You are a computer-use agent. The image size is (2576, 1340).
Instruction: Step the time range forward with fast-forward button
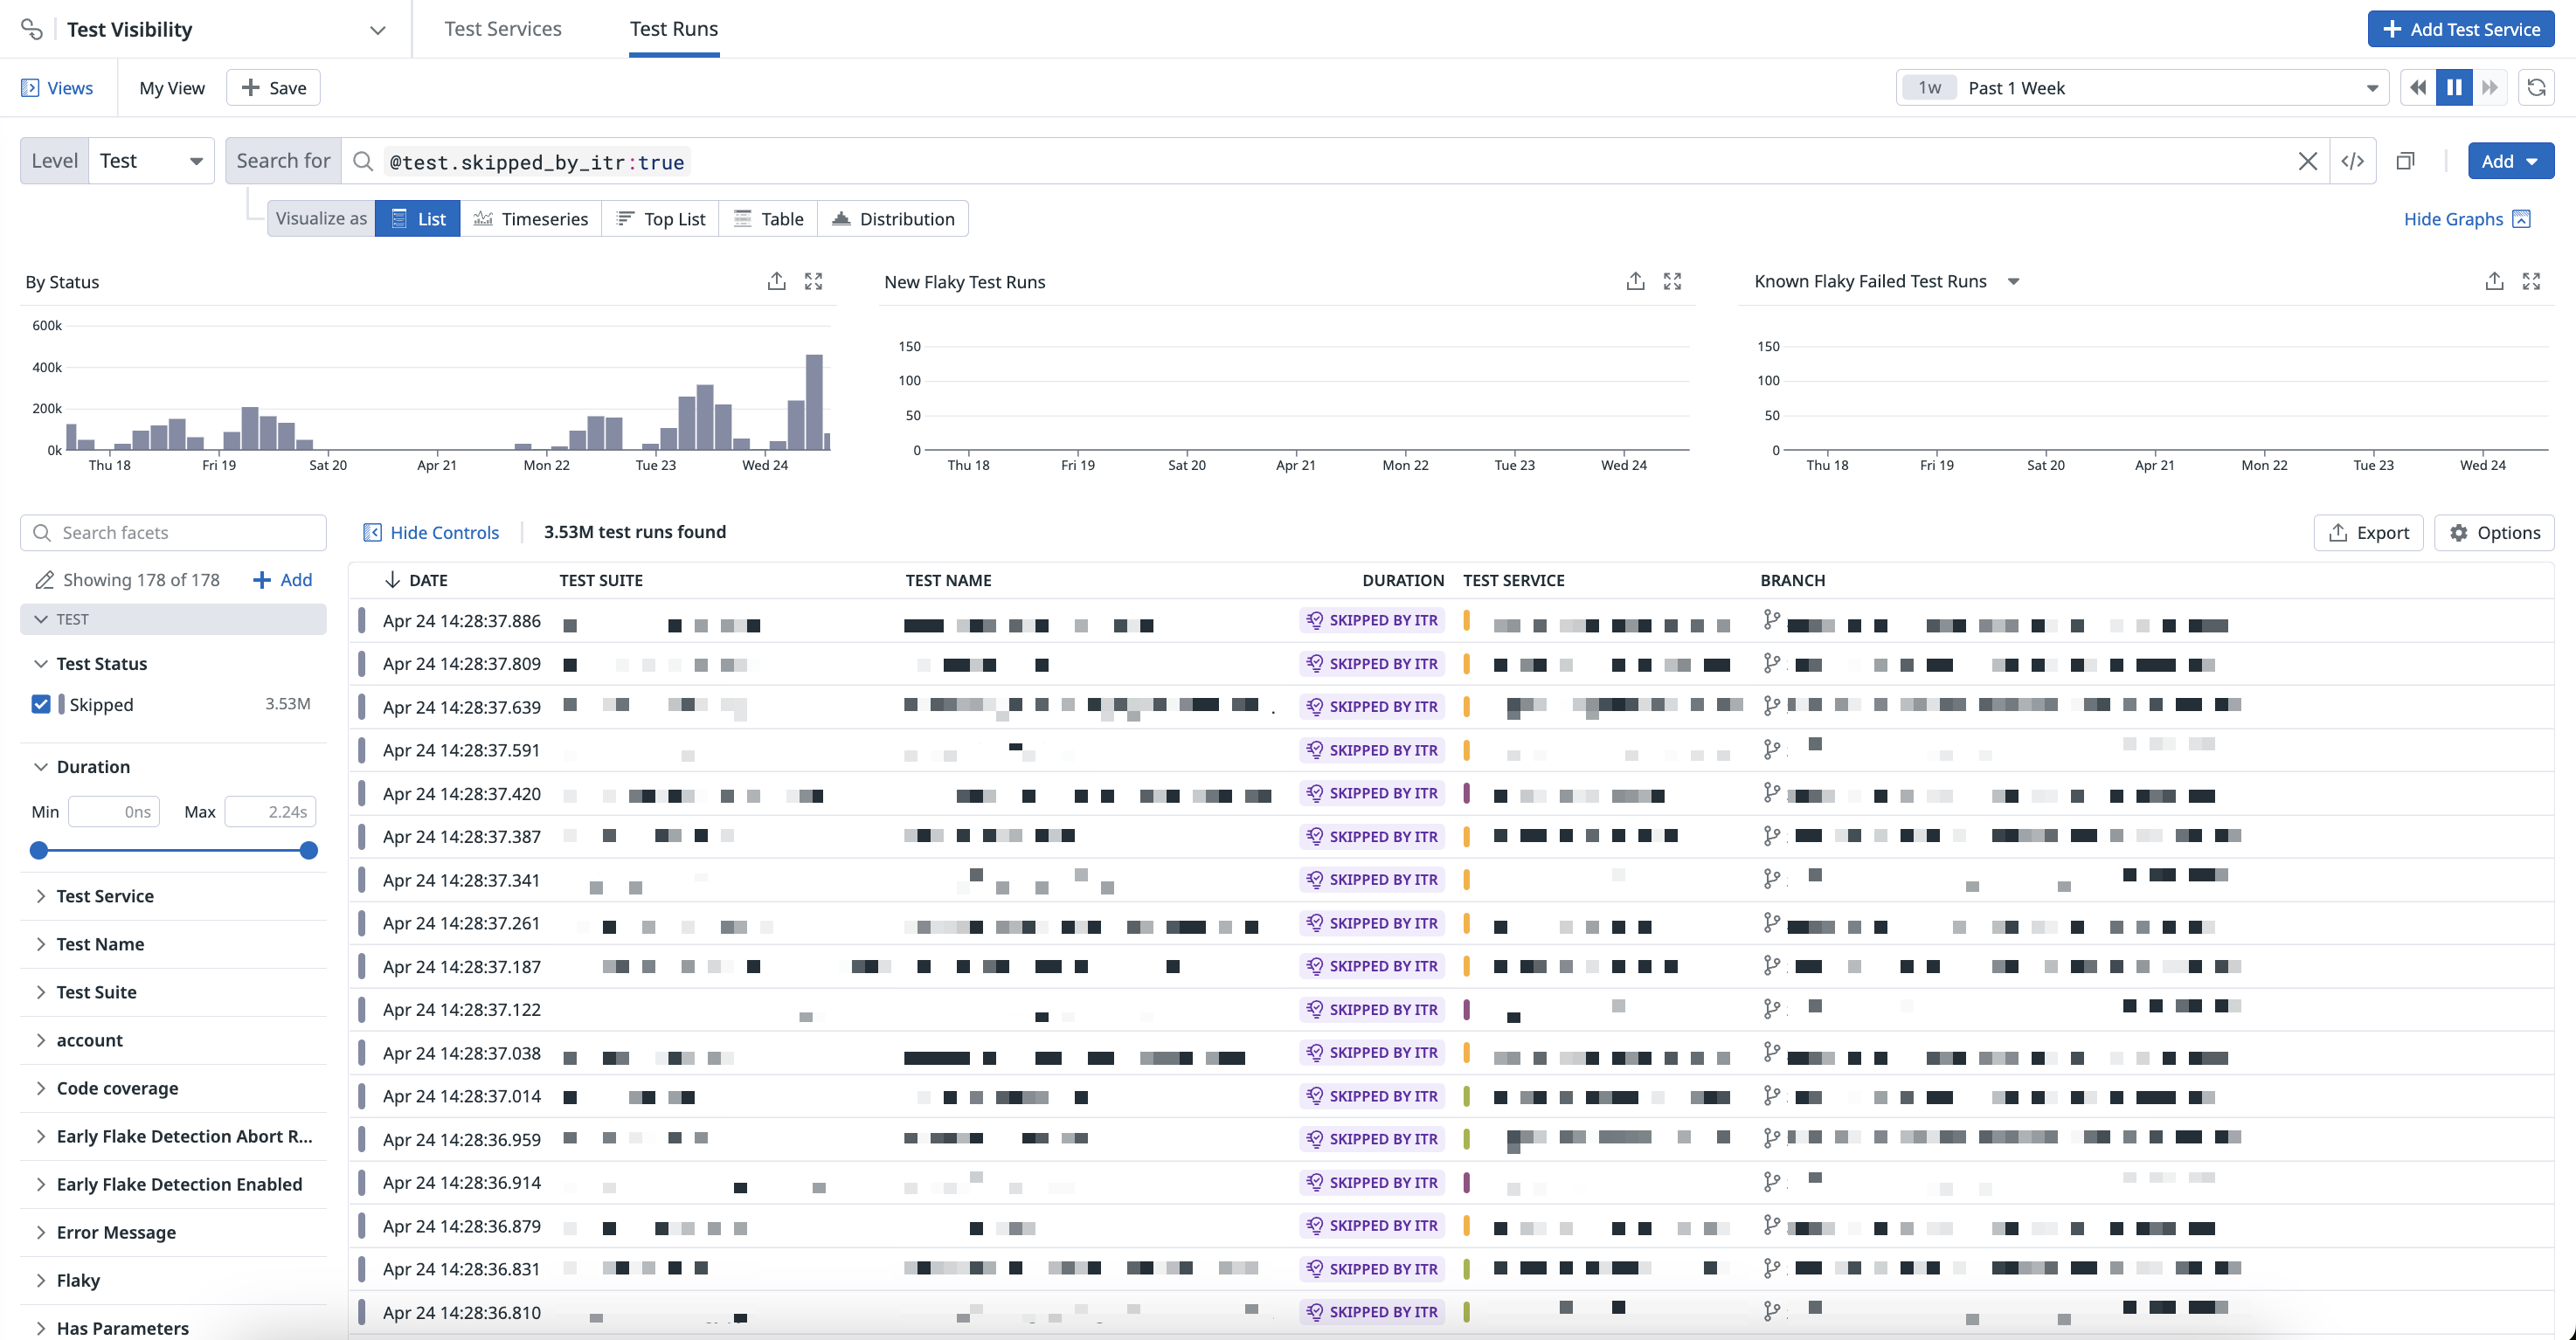click(x=2490, y=88)
